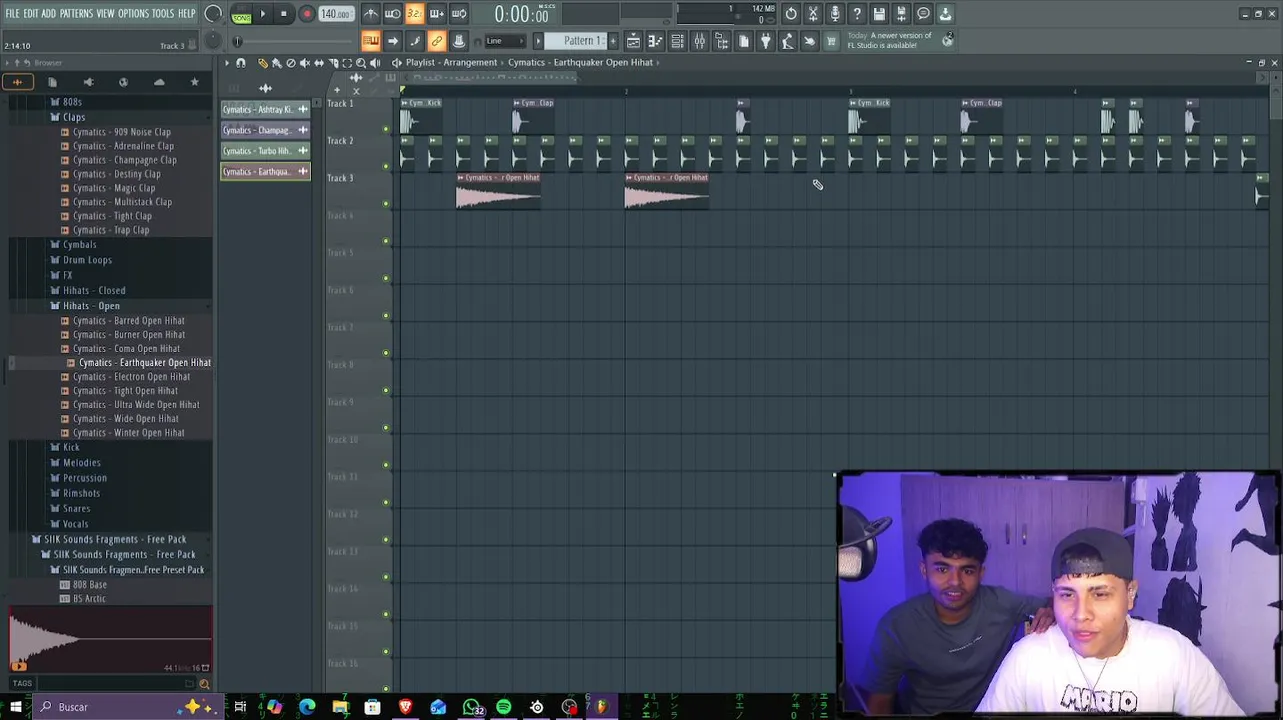Click the shopping cart content library icon

[831, 41]
